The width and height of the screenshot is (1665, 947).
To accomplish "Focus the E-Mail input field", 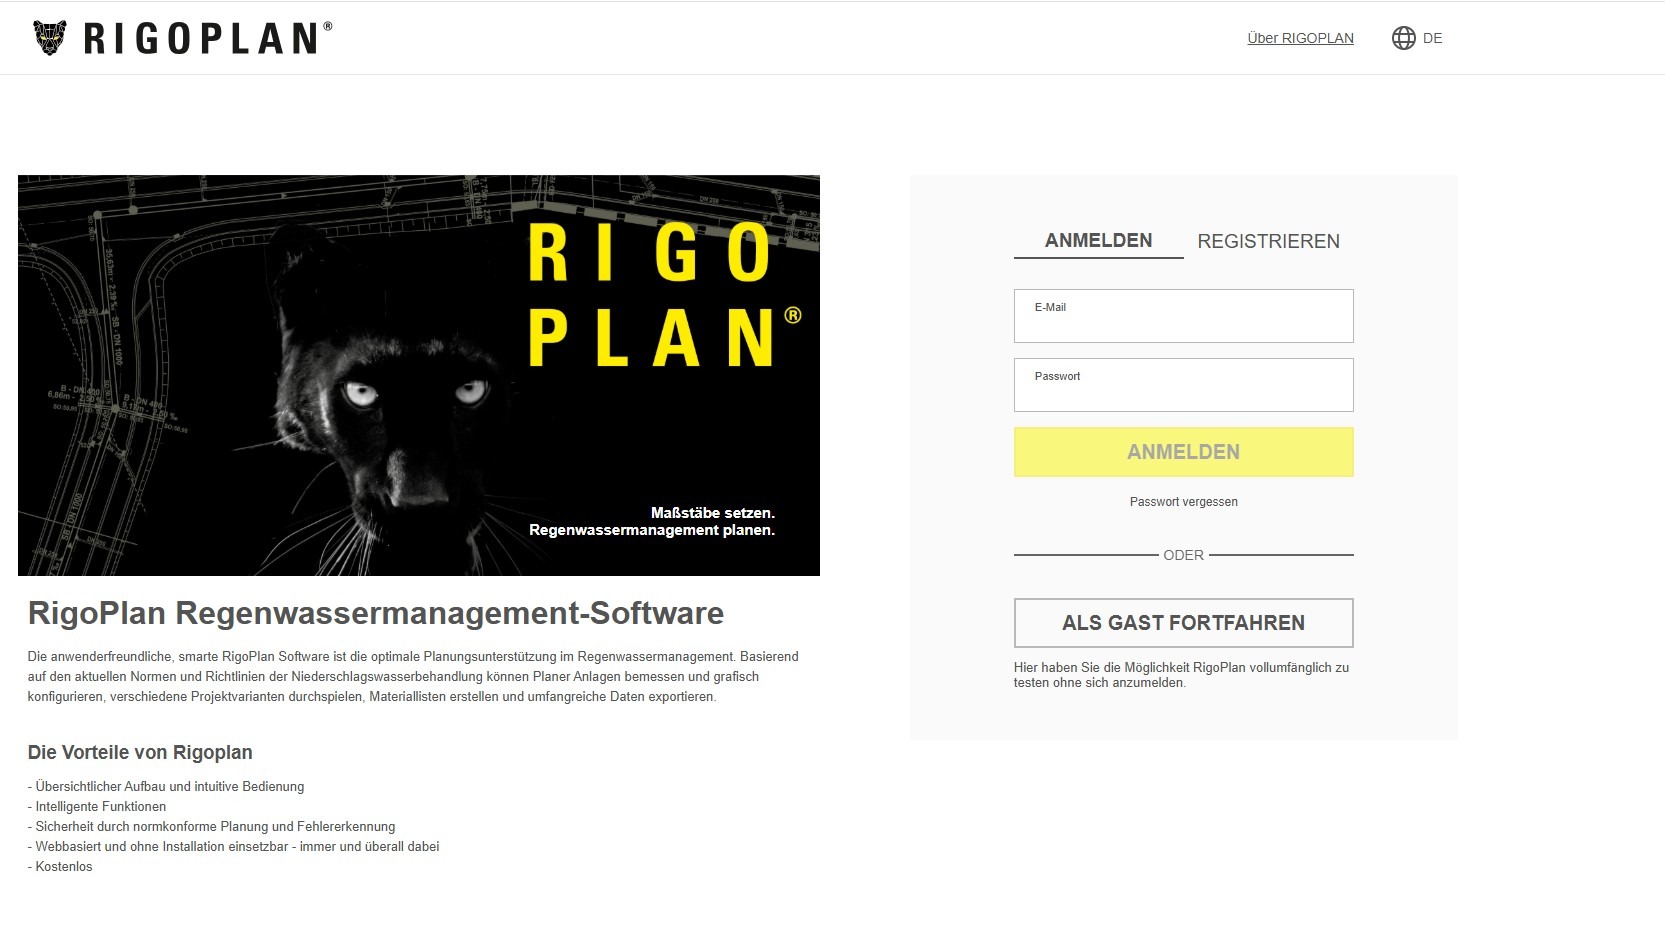I will 1183,316.
